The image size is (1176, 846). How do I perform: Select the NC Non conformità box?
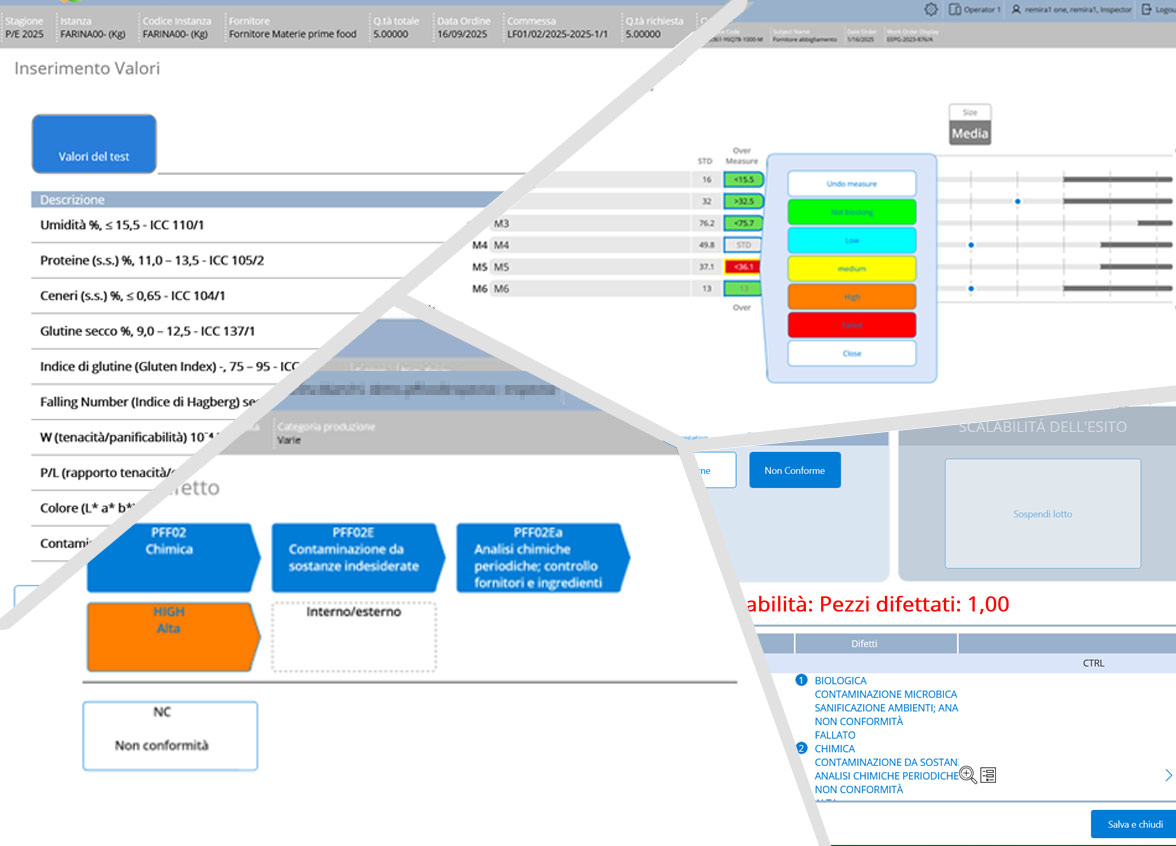click(170, 735)
